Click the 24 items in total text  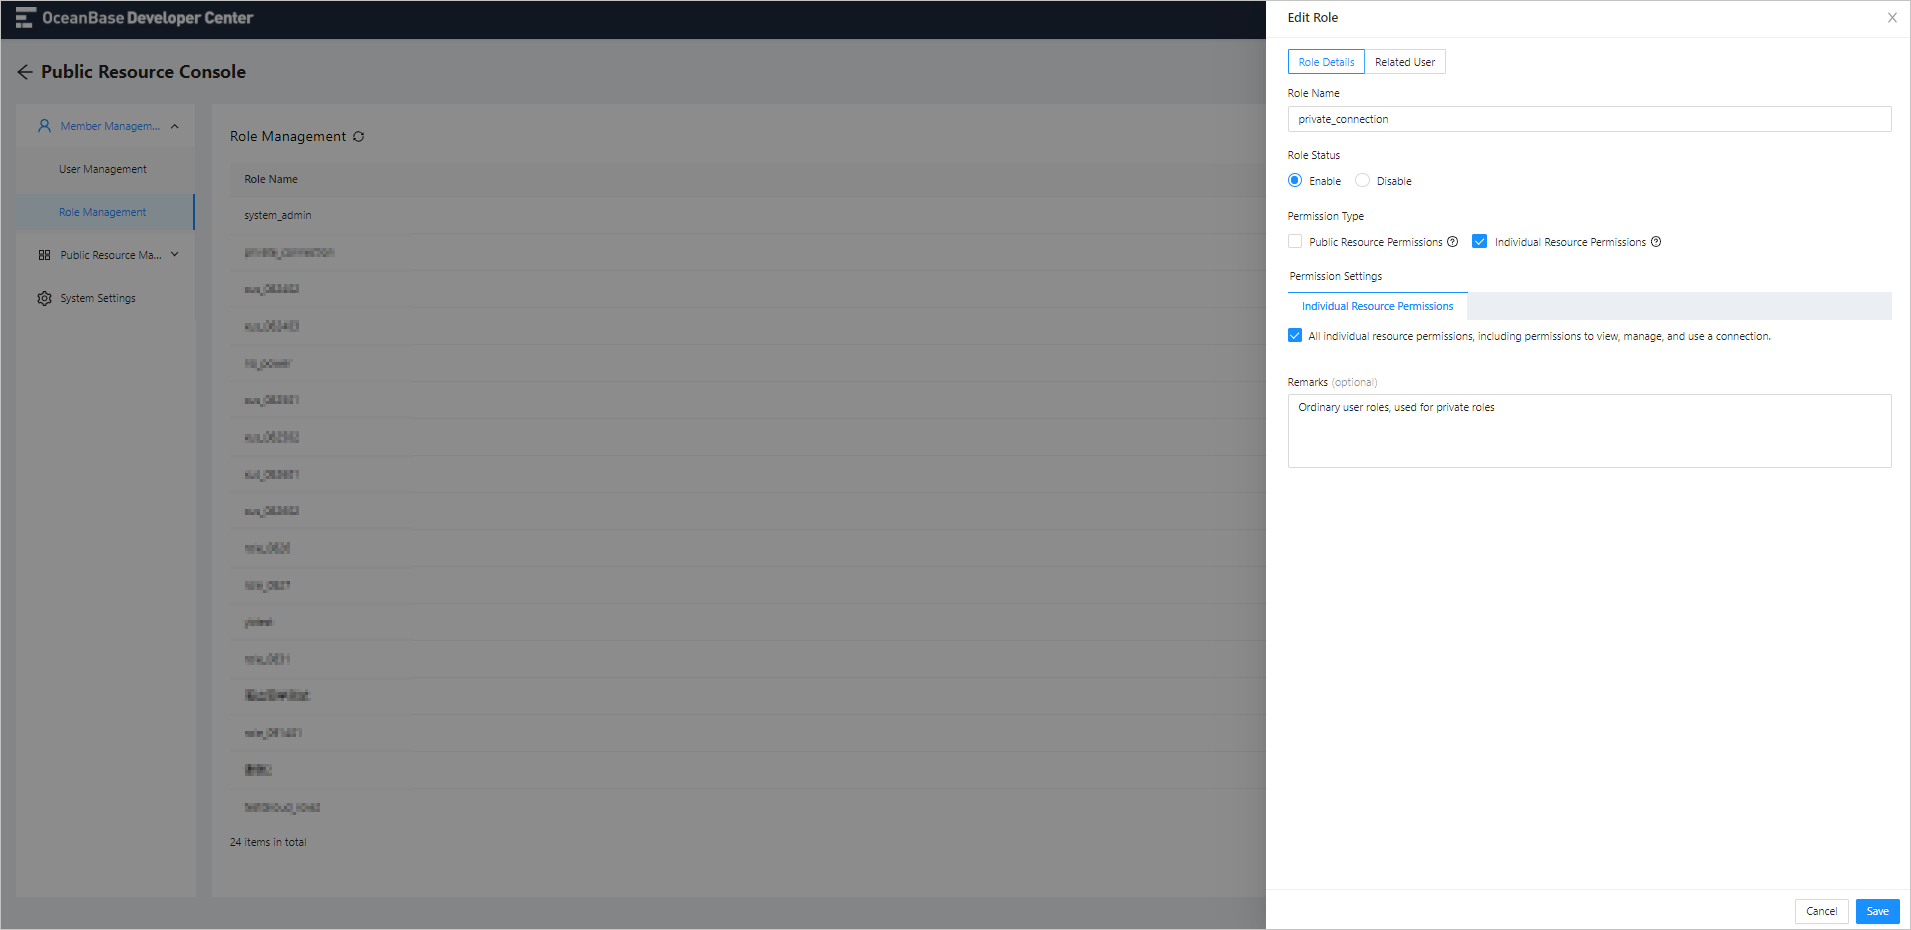(x=268, y=842)
